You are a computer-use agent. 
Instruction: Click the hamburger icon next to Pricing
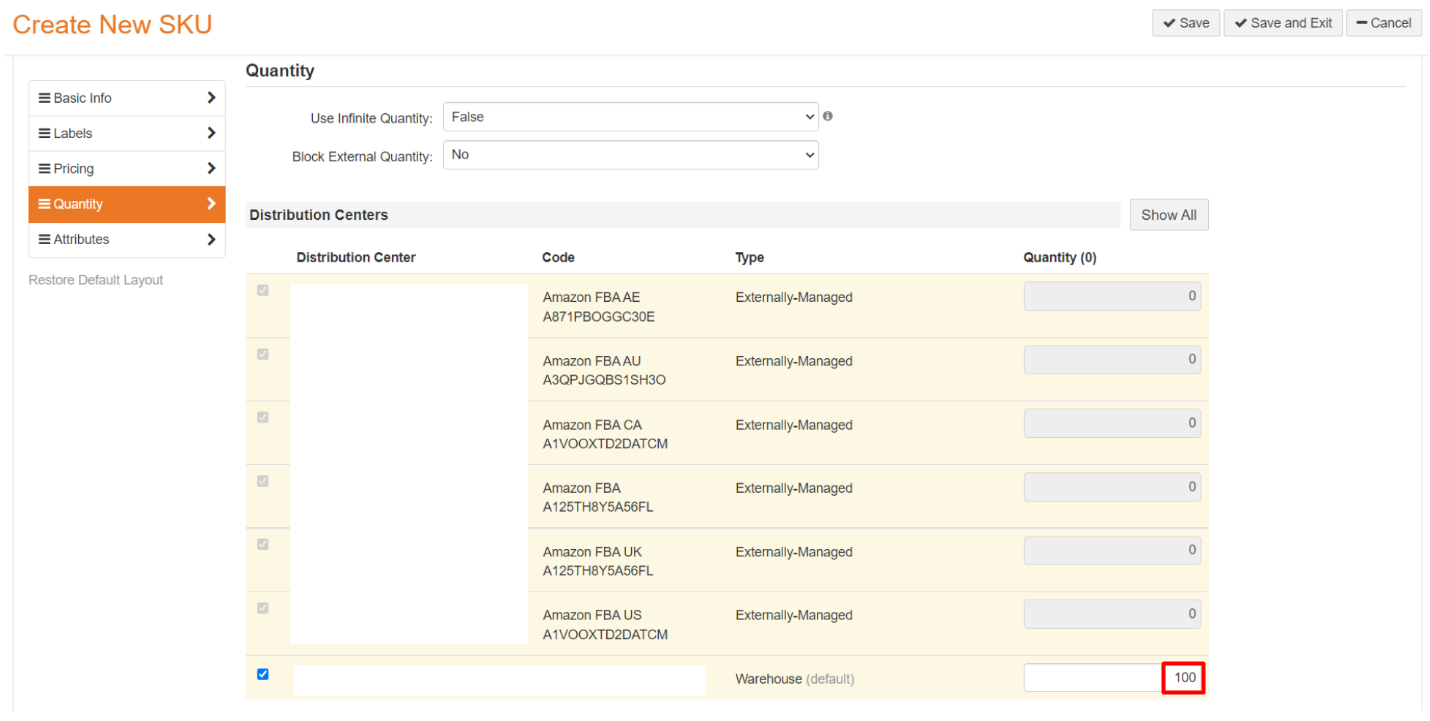tap(44, 169)
